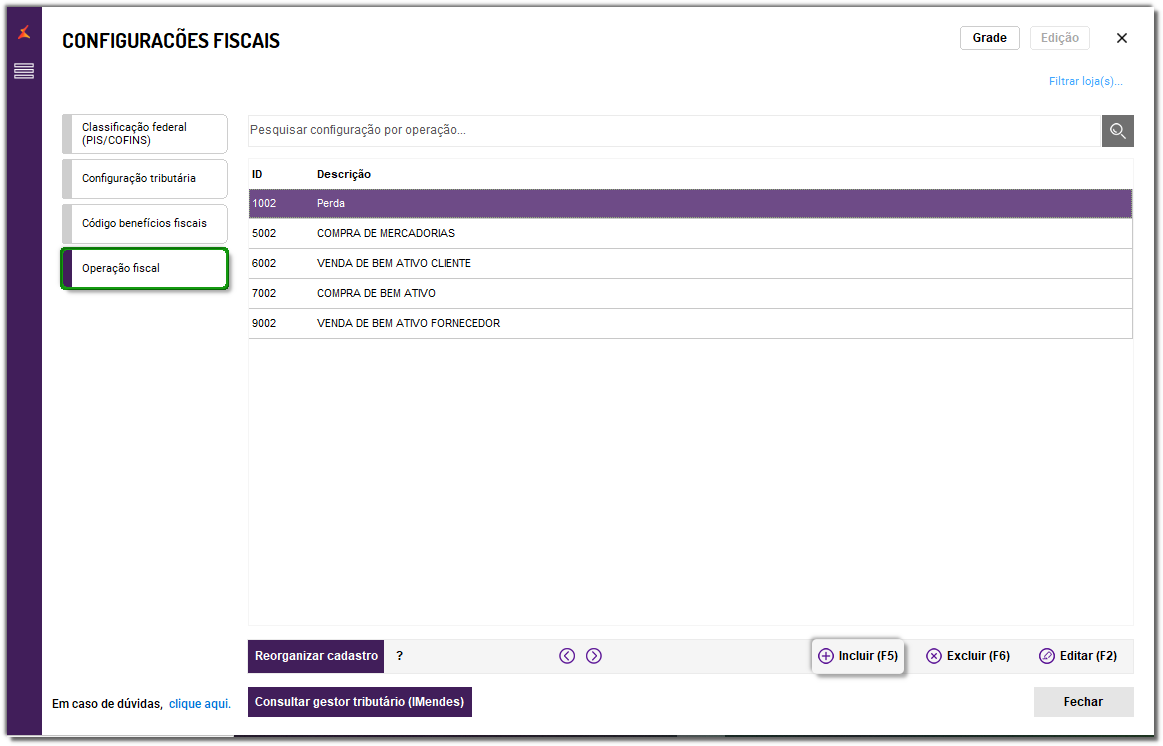Open Código benefícios fiscais tab
The height and width of the screenshot is (746, 1163).
pos(145,224)
